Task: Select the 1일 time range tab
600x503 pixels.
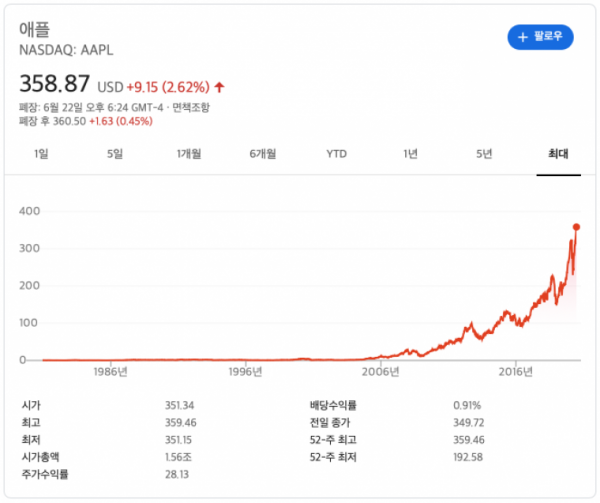Action: (x=41, y=154)
